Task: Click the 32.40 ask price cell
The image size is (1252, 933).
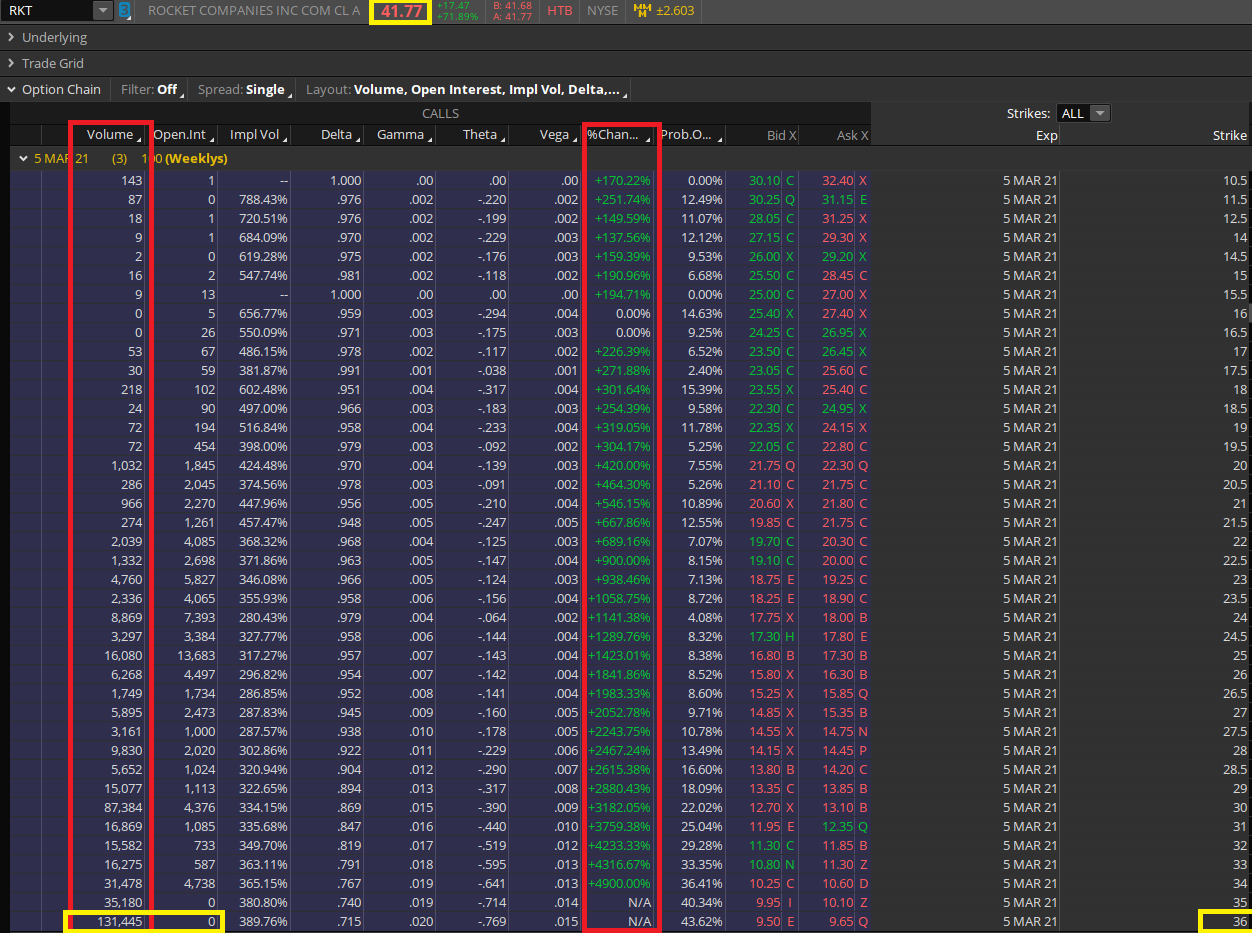Action: click(x=837, y=180)
